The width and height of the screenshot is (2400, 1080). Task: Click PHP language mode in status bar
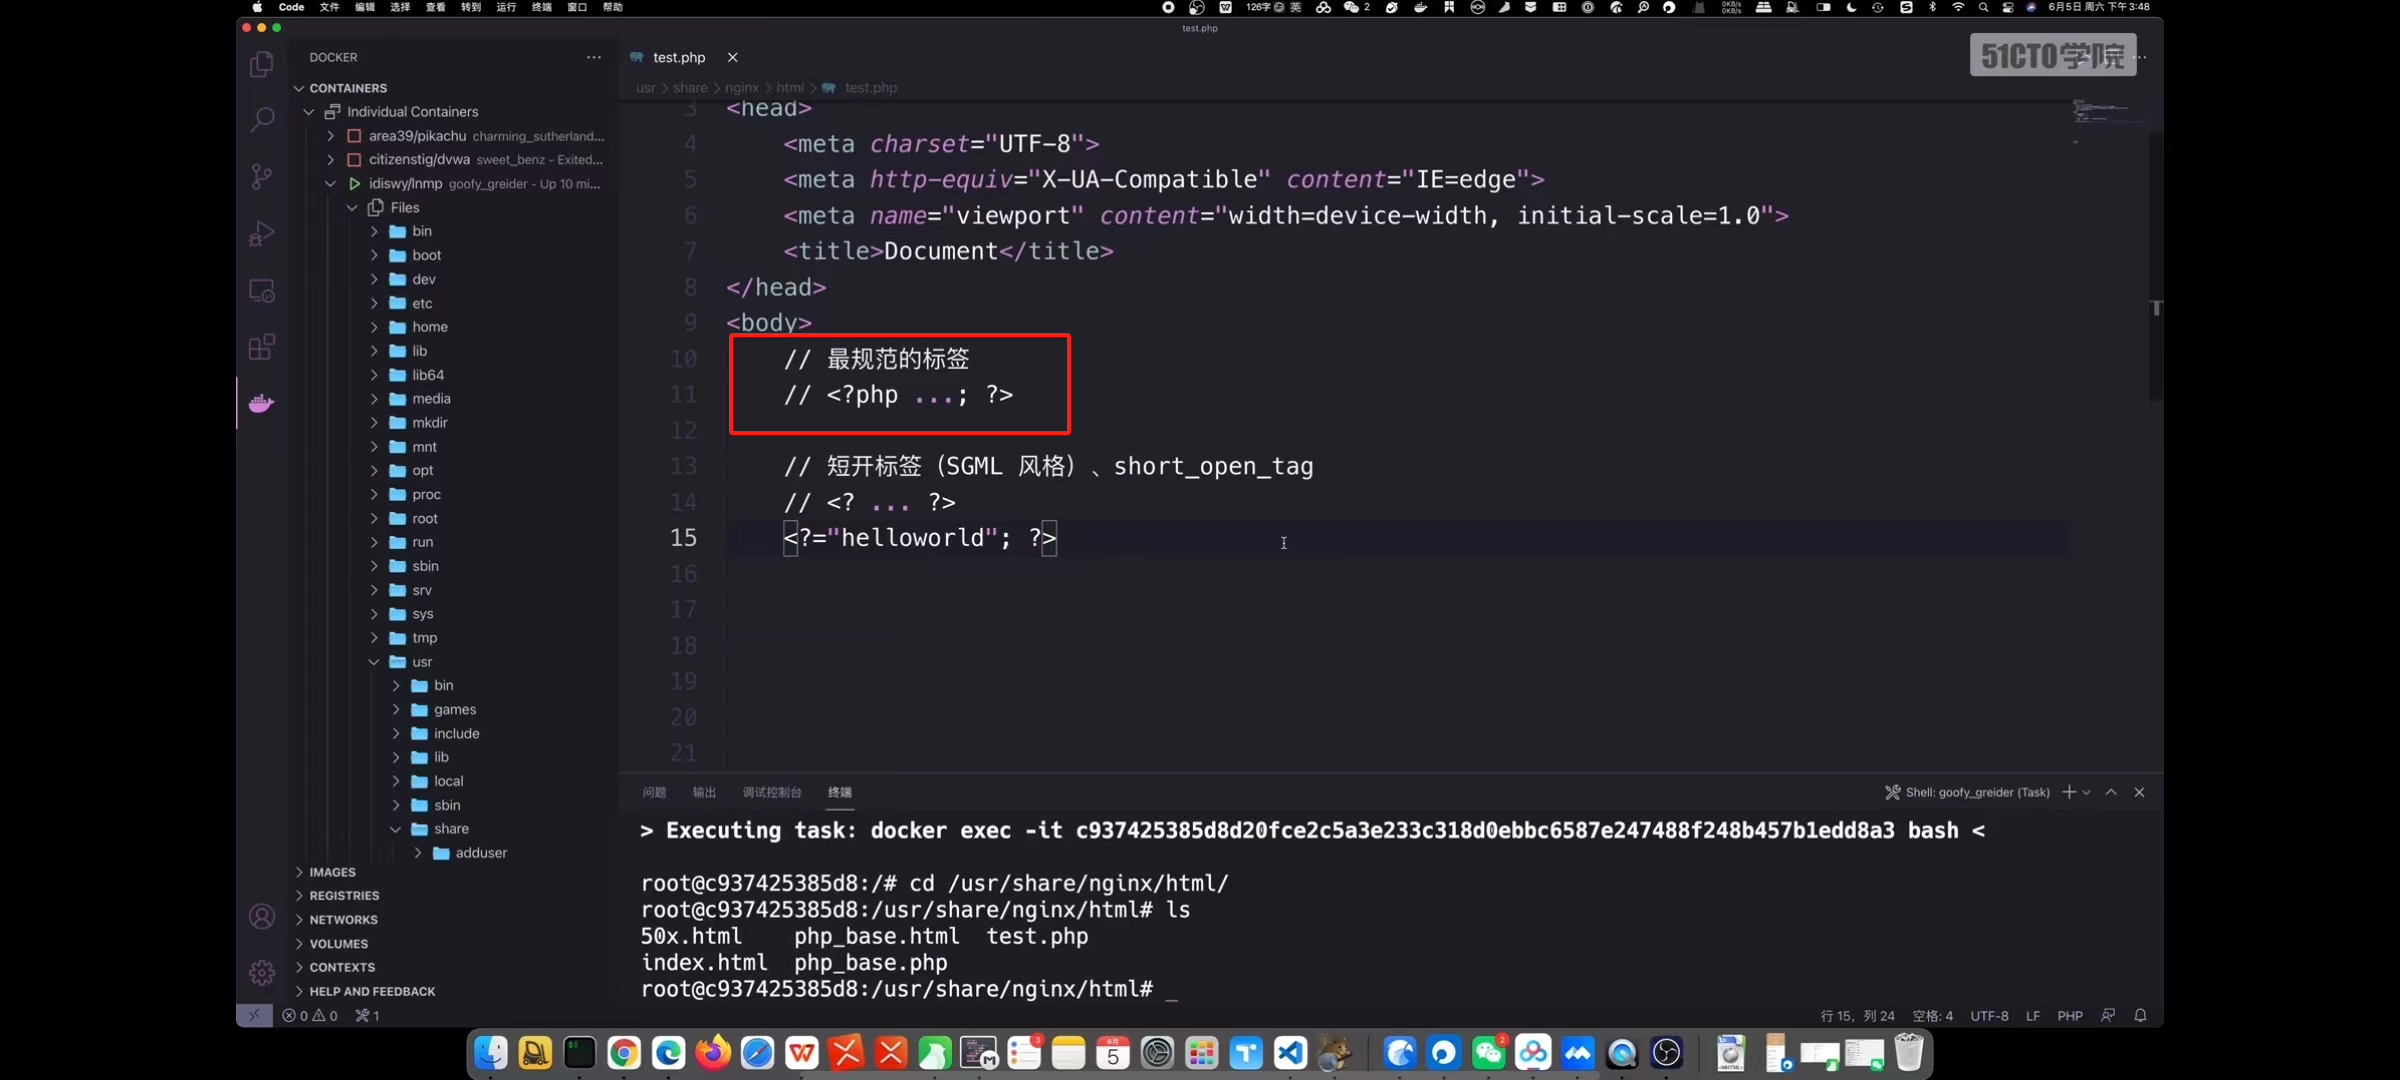tap(2069, 1015)
